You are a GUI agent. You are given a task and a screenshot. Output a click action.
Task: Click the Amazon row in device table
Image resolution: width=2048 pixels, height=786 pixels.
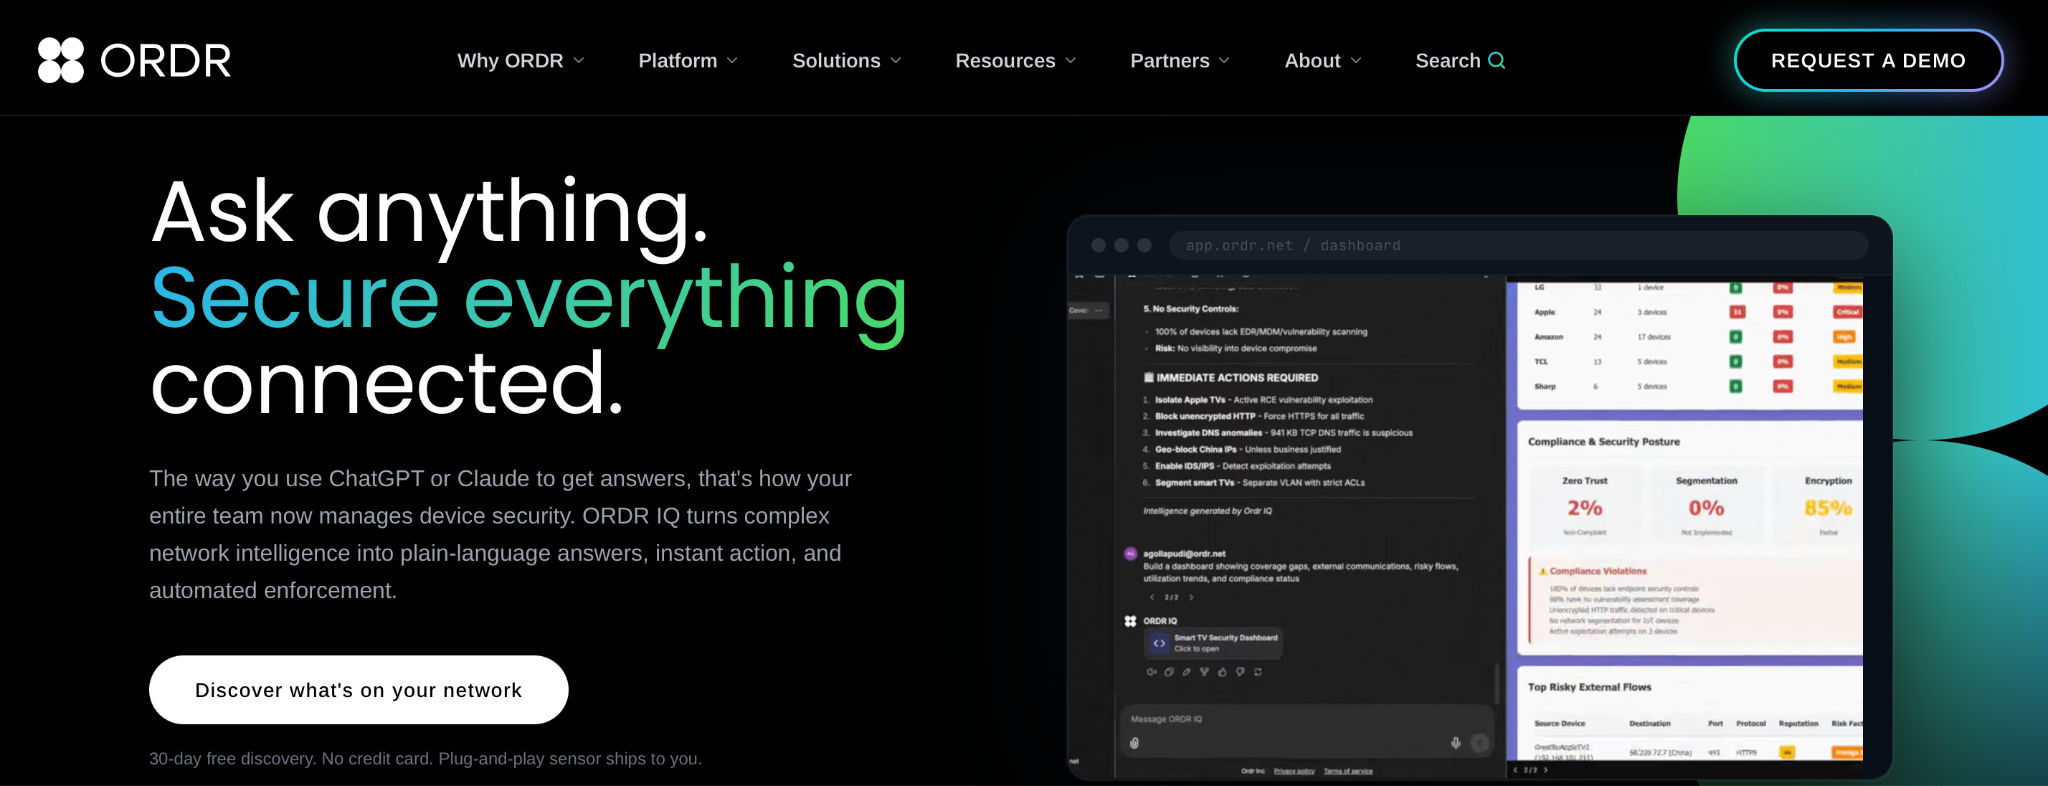pos(1690,337)
